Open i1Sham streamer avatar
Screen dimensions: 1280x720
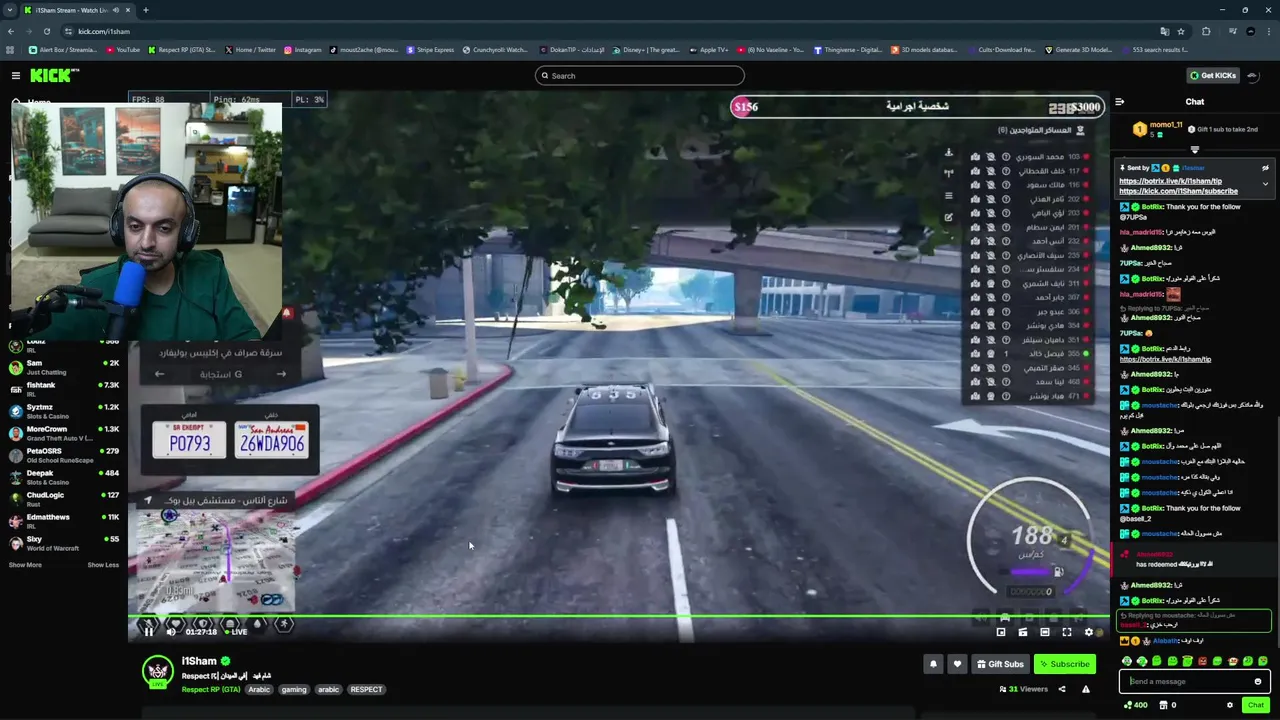click(x=157, y=672)
